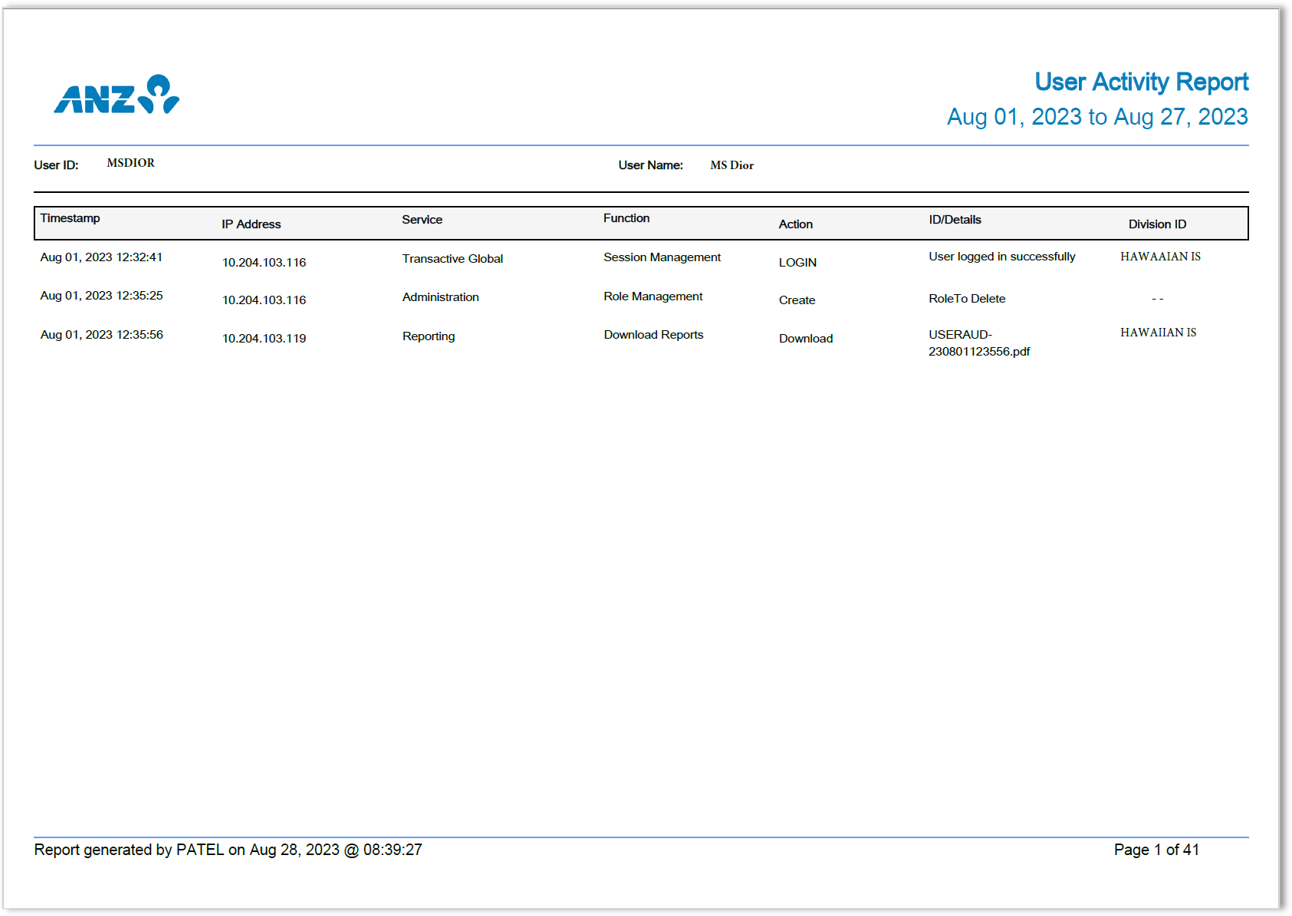Viewport: 1292px width, 916px height.
Task: Click the Transactive Global service entry
Action: click(x=452, y=258)
